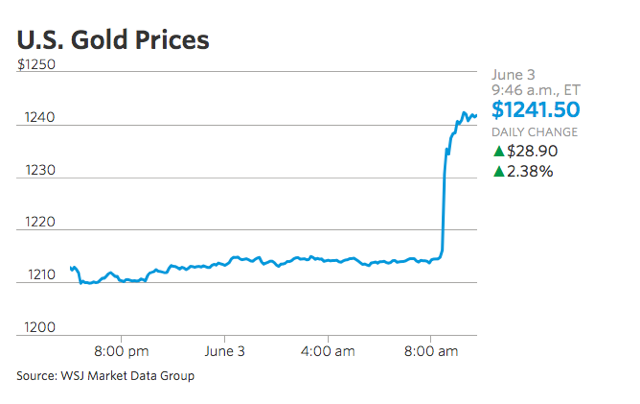
Task: Click the 1220 y-axis label
Action: (x=36, y=222)
